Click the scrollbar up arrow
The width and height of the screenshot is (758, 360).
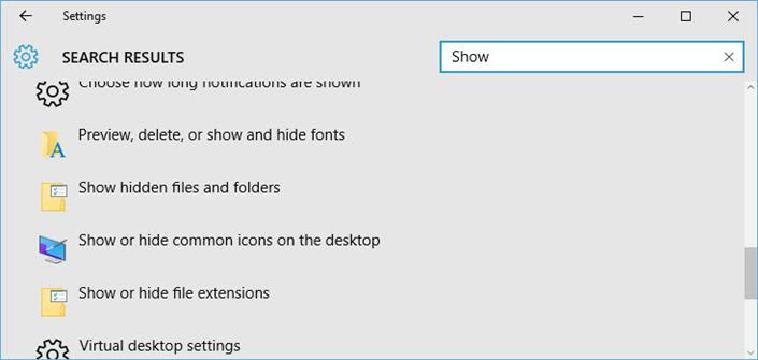tap(750, 87)
